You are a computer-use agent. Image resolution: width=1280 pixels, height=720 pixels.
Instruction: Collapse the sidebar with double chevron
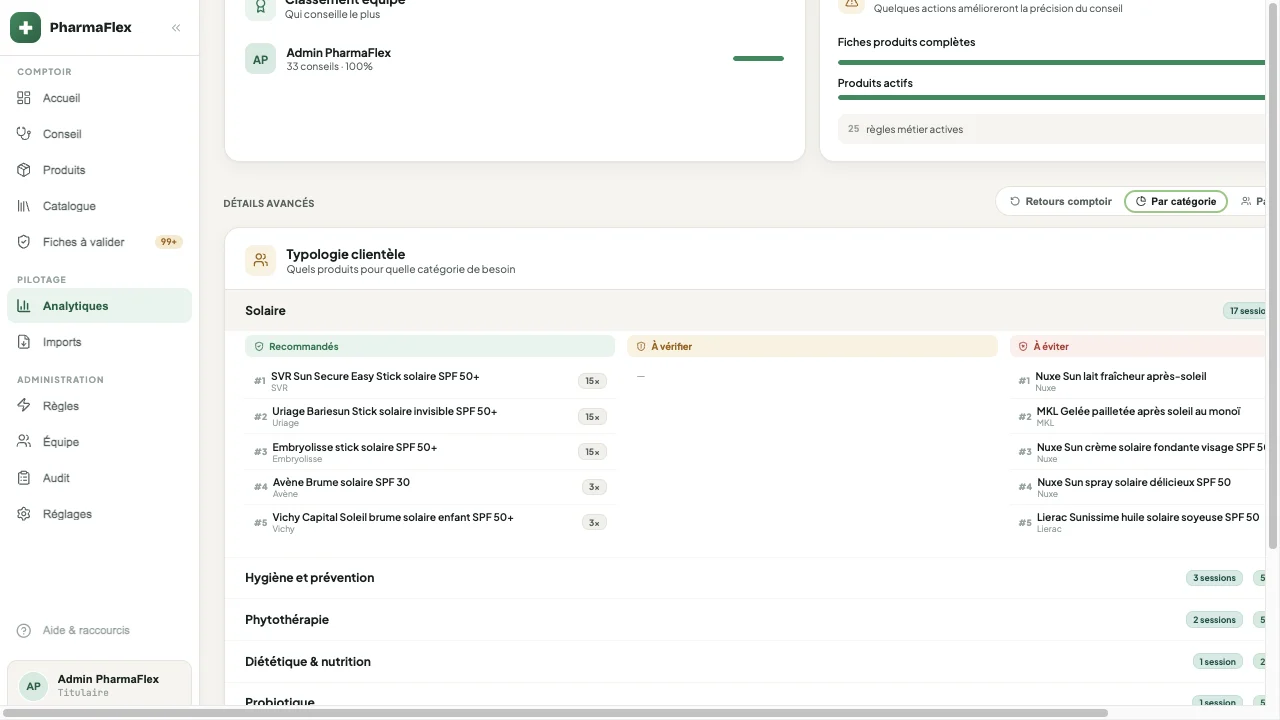click(176, 28)
